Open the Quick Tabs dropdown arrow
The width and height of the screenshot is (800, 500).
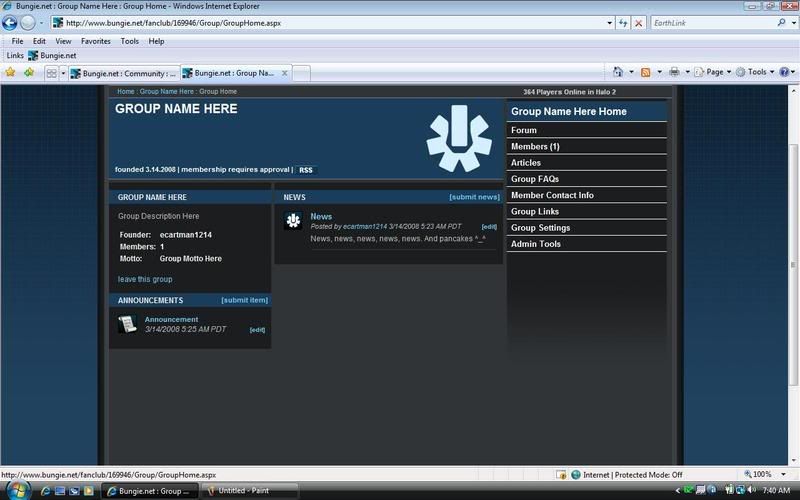click(63, 73)
